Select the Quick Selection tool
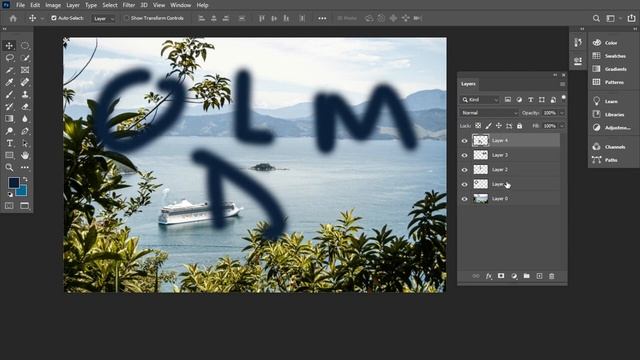The image size is (640, 360). point(25,58)
